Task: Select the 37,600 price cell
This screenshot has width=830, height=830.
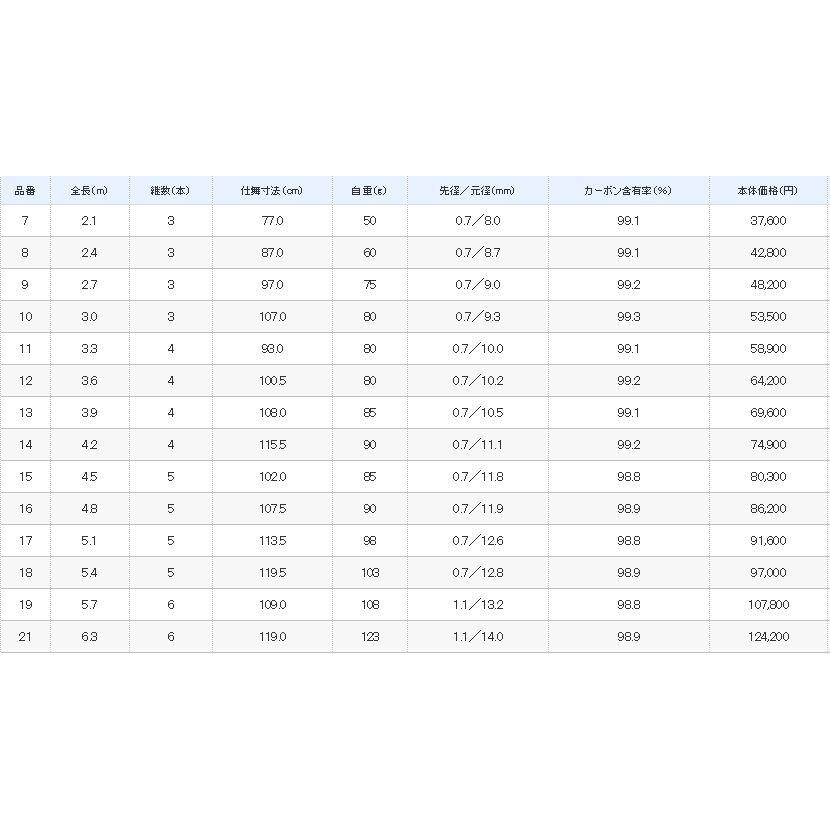Action: (768, 221)
